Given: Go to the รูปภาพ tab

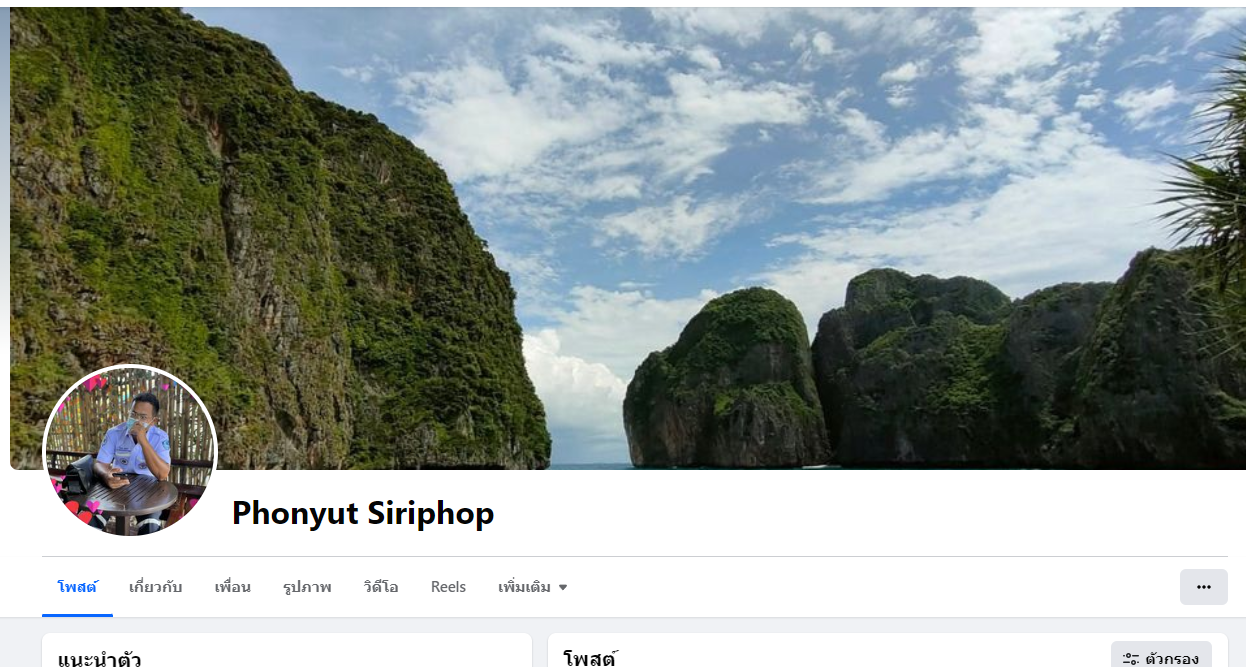Looking at the screenshot, I should pyautogui.click(x=306, y=587).
